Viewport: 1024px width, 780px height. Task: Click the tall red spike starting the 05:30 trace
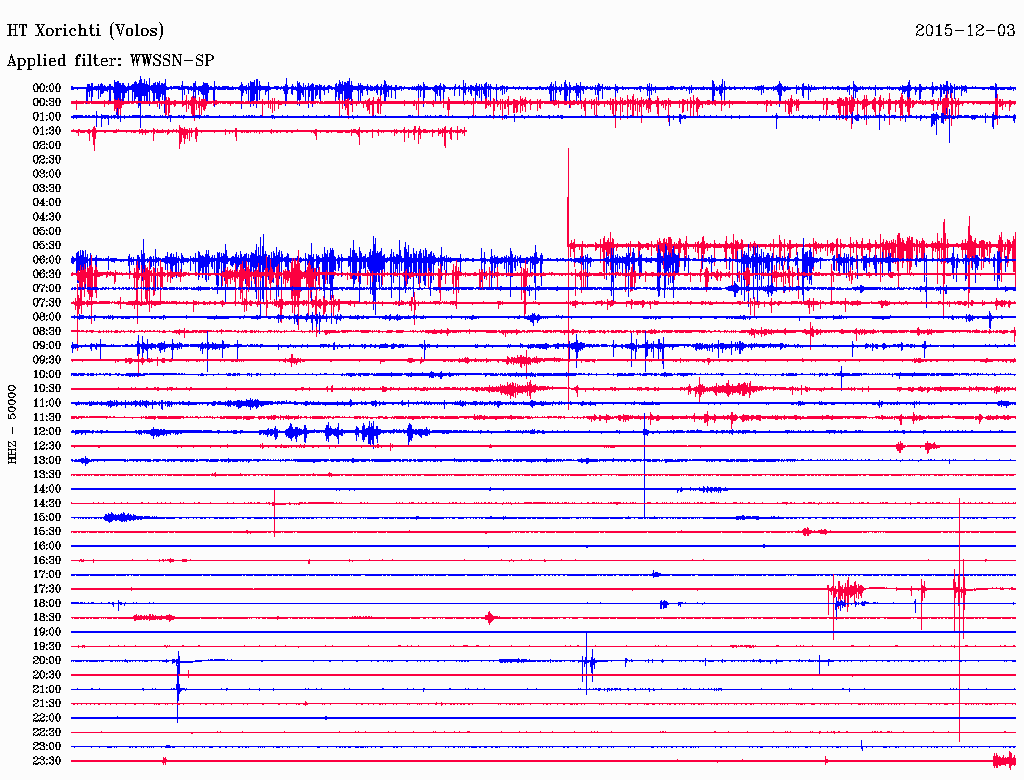[x=568, y=200]
